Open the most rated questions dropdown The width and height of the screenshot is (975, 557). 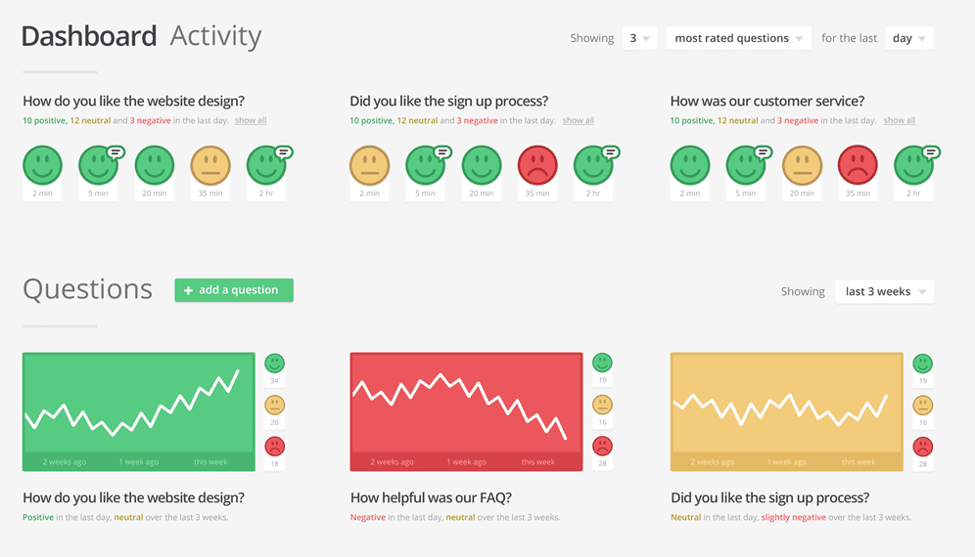pos(739,39)
